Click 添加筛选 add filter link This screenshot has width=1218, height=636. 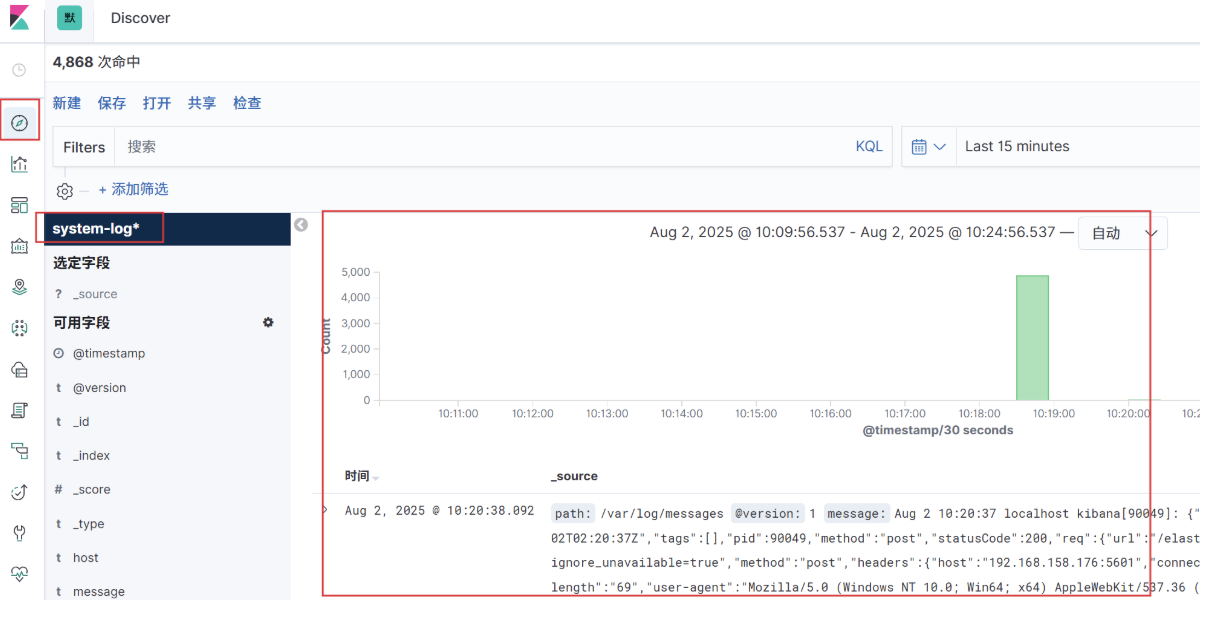pyautogui.click(x=133, y=189)
